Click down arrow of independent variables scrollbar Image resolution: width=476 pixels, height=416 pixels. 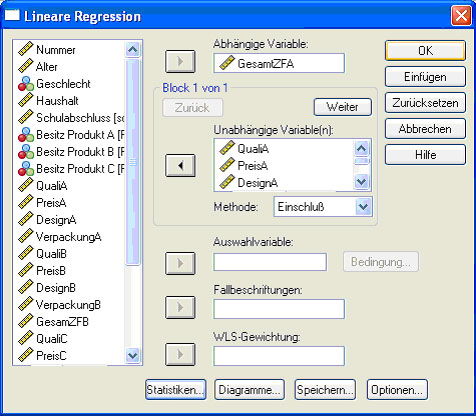coord(362,182)
